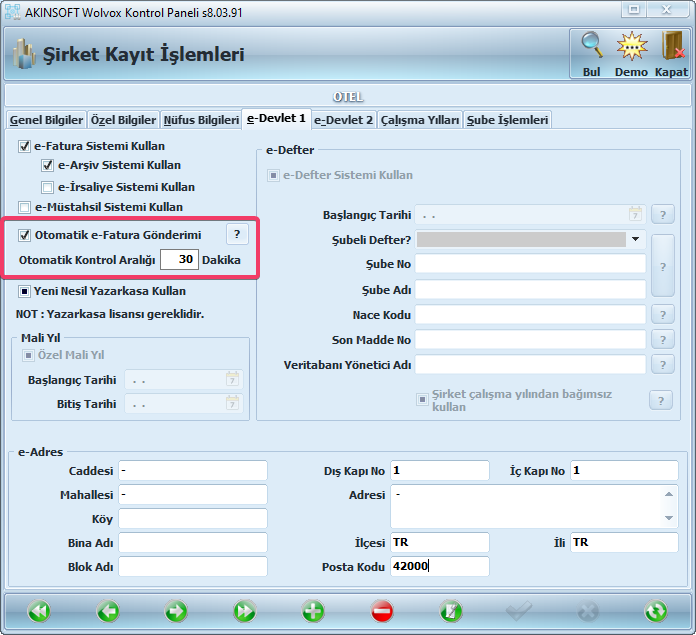This screenshot has width=696, height=635.
Task: Go to first record double-left arrow
Action: (x=39, y=612)
